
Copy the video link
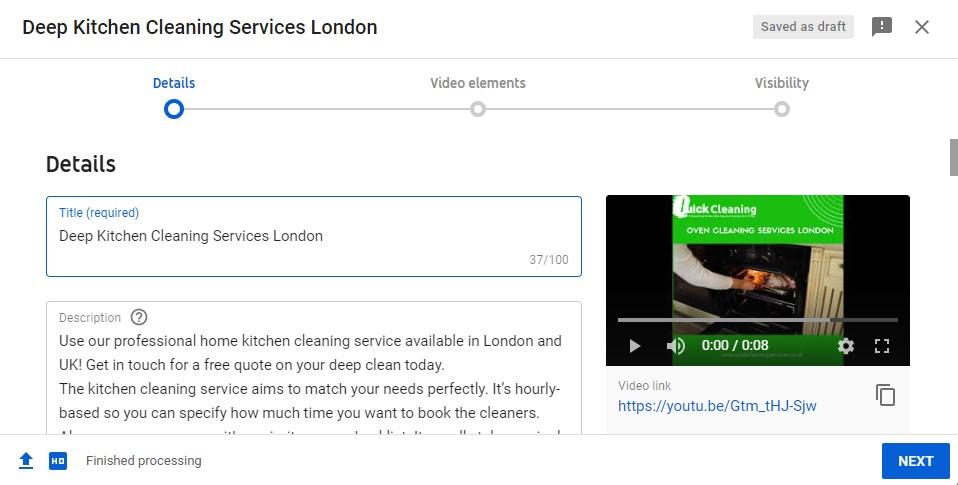(885, 395)
